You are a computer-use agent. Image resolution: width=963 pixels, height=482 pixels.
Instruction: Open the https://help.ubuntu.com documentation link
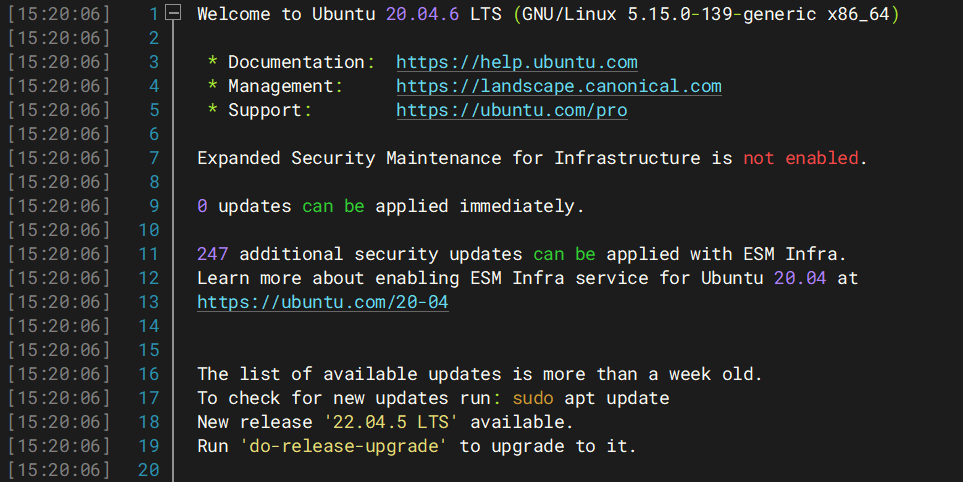(x=517, y=62)
